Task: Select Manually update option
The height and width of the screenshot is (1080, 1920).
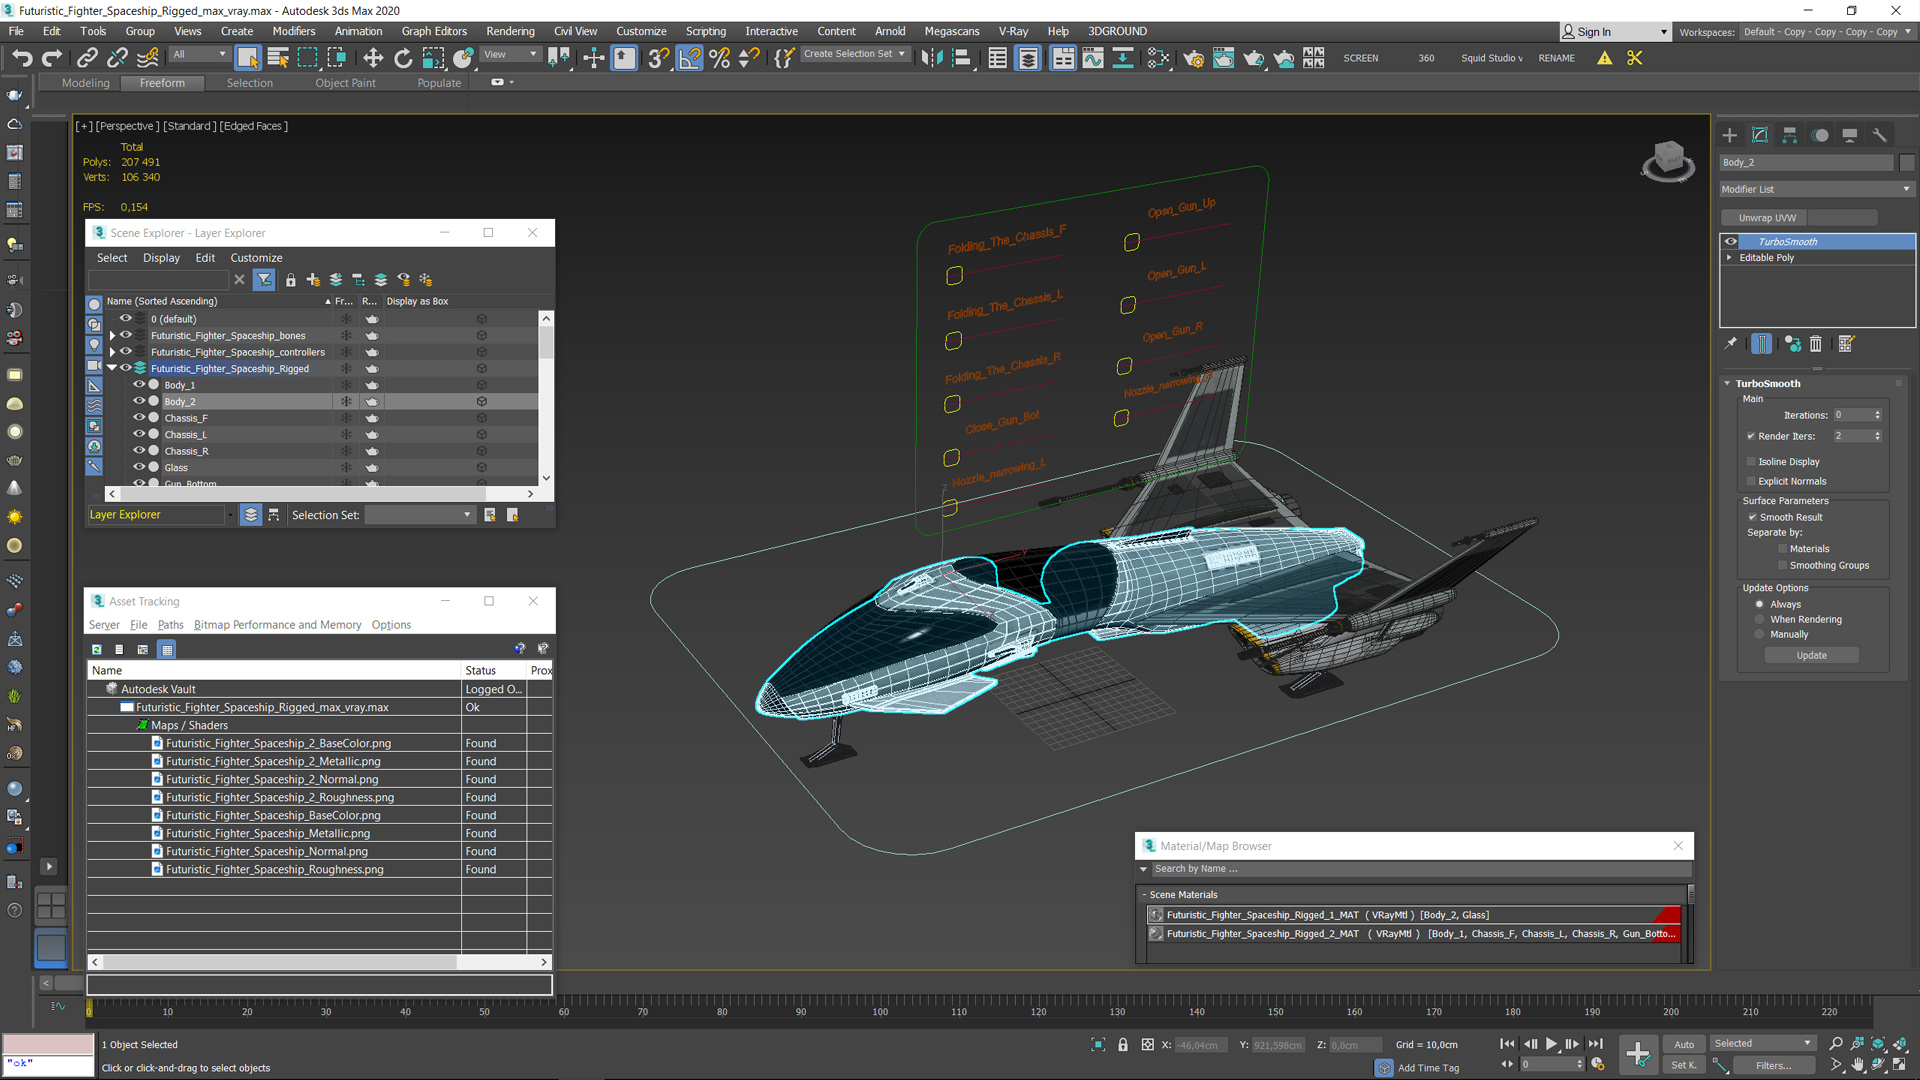Action: click(x=1760, y=634)
